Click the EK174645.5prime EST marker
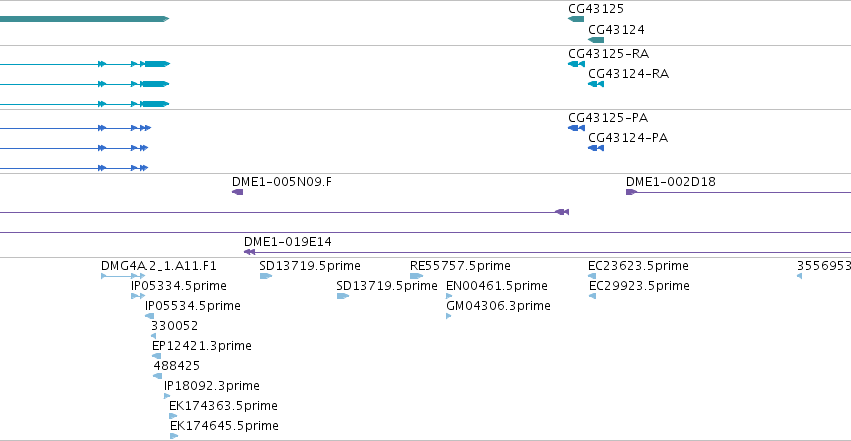851x441 pixels. 174,436
